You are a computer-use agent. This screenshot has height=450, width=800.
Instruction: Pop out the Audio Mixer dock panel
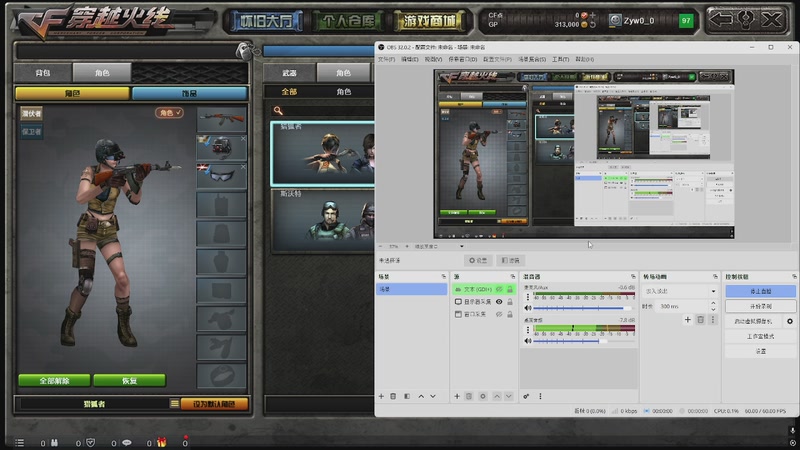click(633, 277)
